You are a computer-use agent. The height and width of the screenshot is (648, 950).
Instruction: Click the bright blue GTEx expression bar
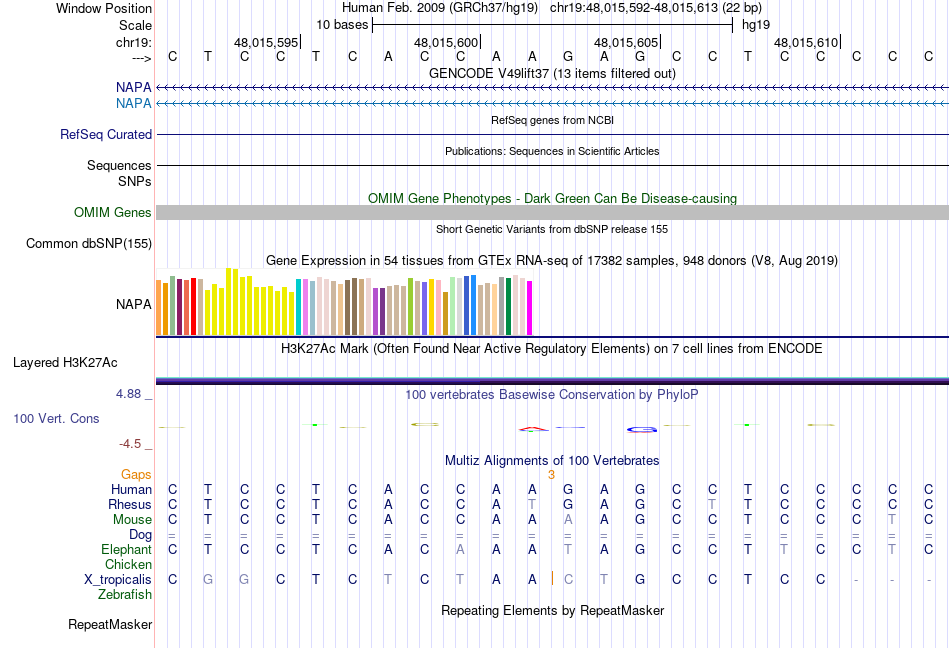(x=473, y=305)
